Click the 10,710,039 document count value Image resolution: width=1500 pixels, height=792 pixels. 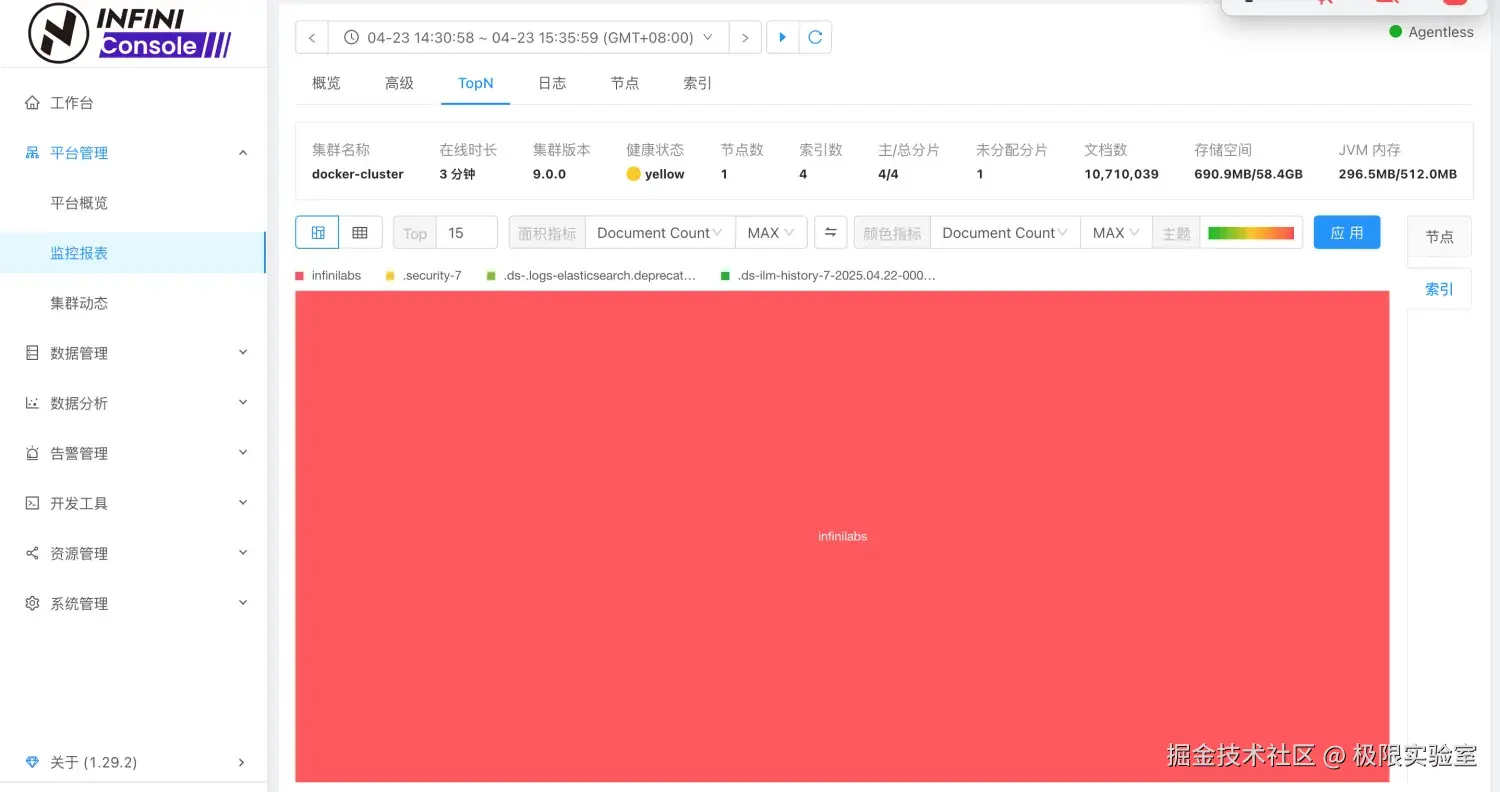click(x=1122, y=174)
